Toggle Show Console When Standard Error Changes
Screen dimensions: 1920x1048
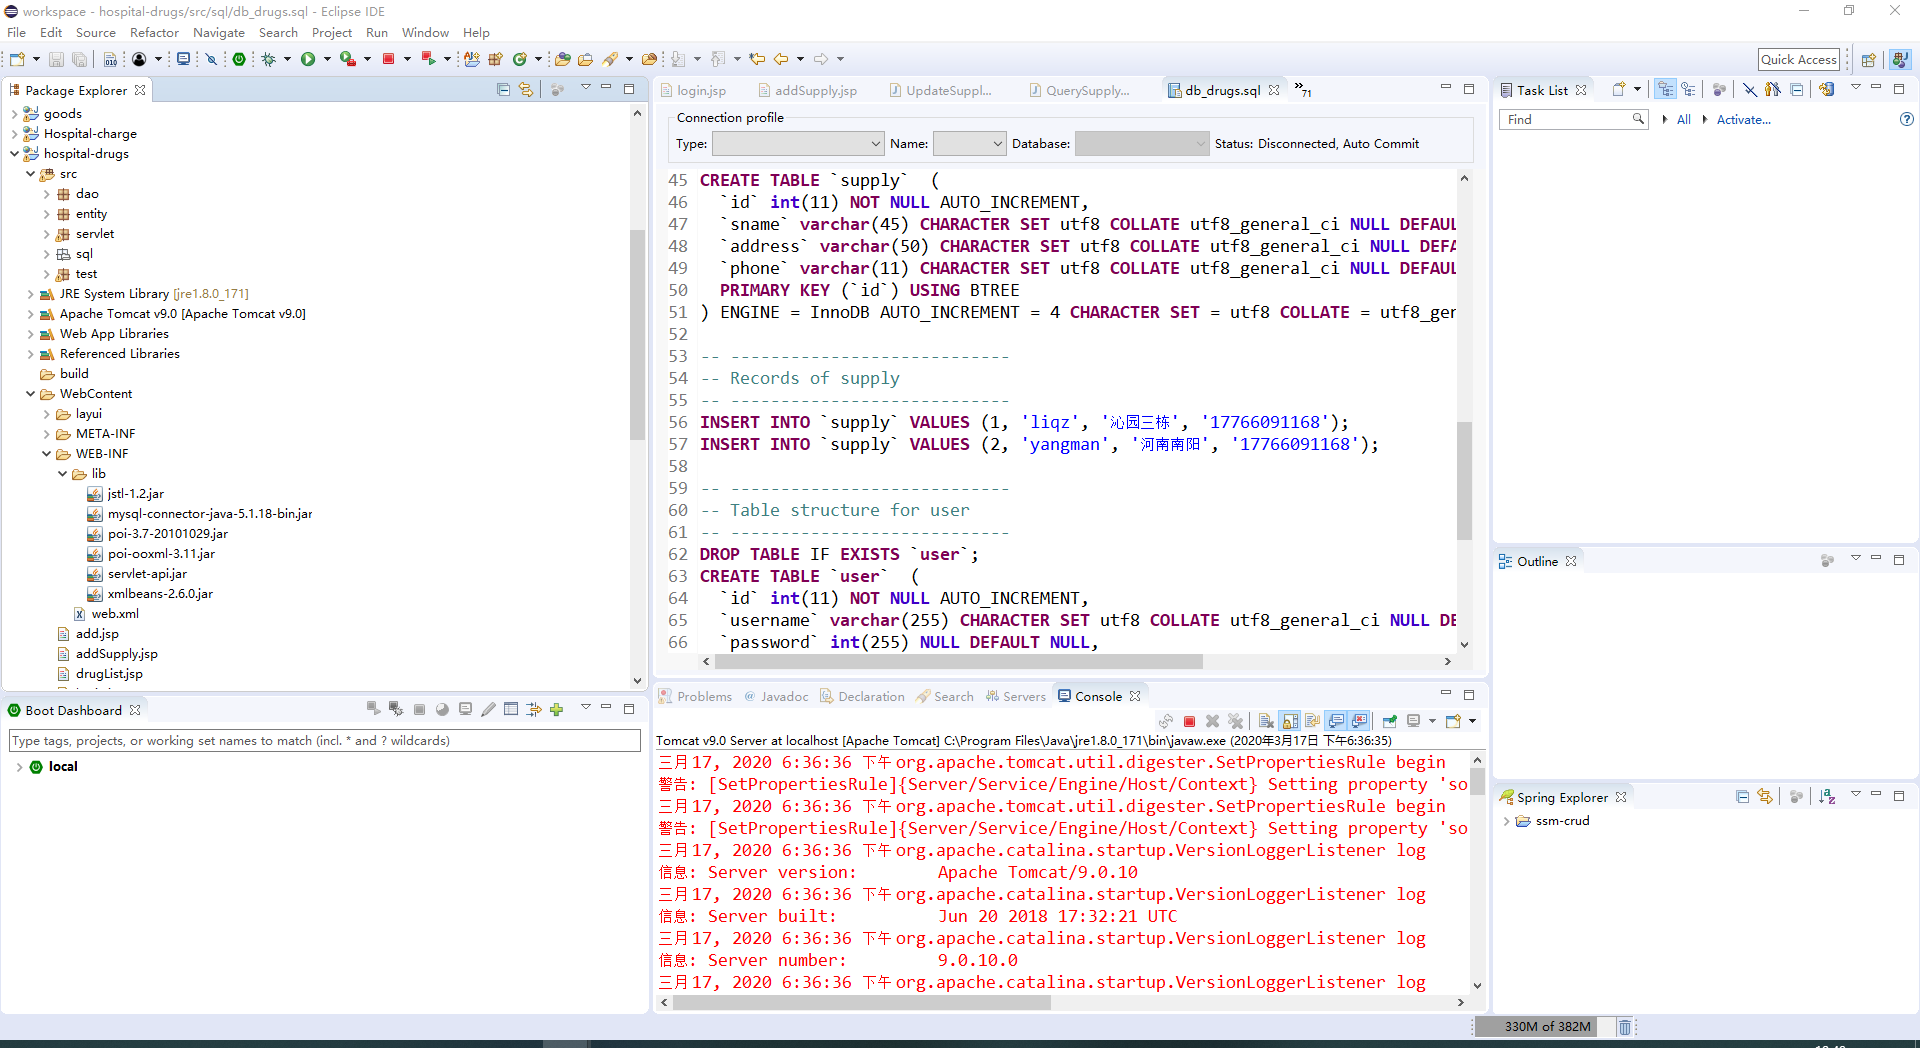pyautogui.click(x=1359, y=721)
